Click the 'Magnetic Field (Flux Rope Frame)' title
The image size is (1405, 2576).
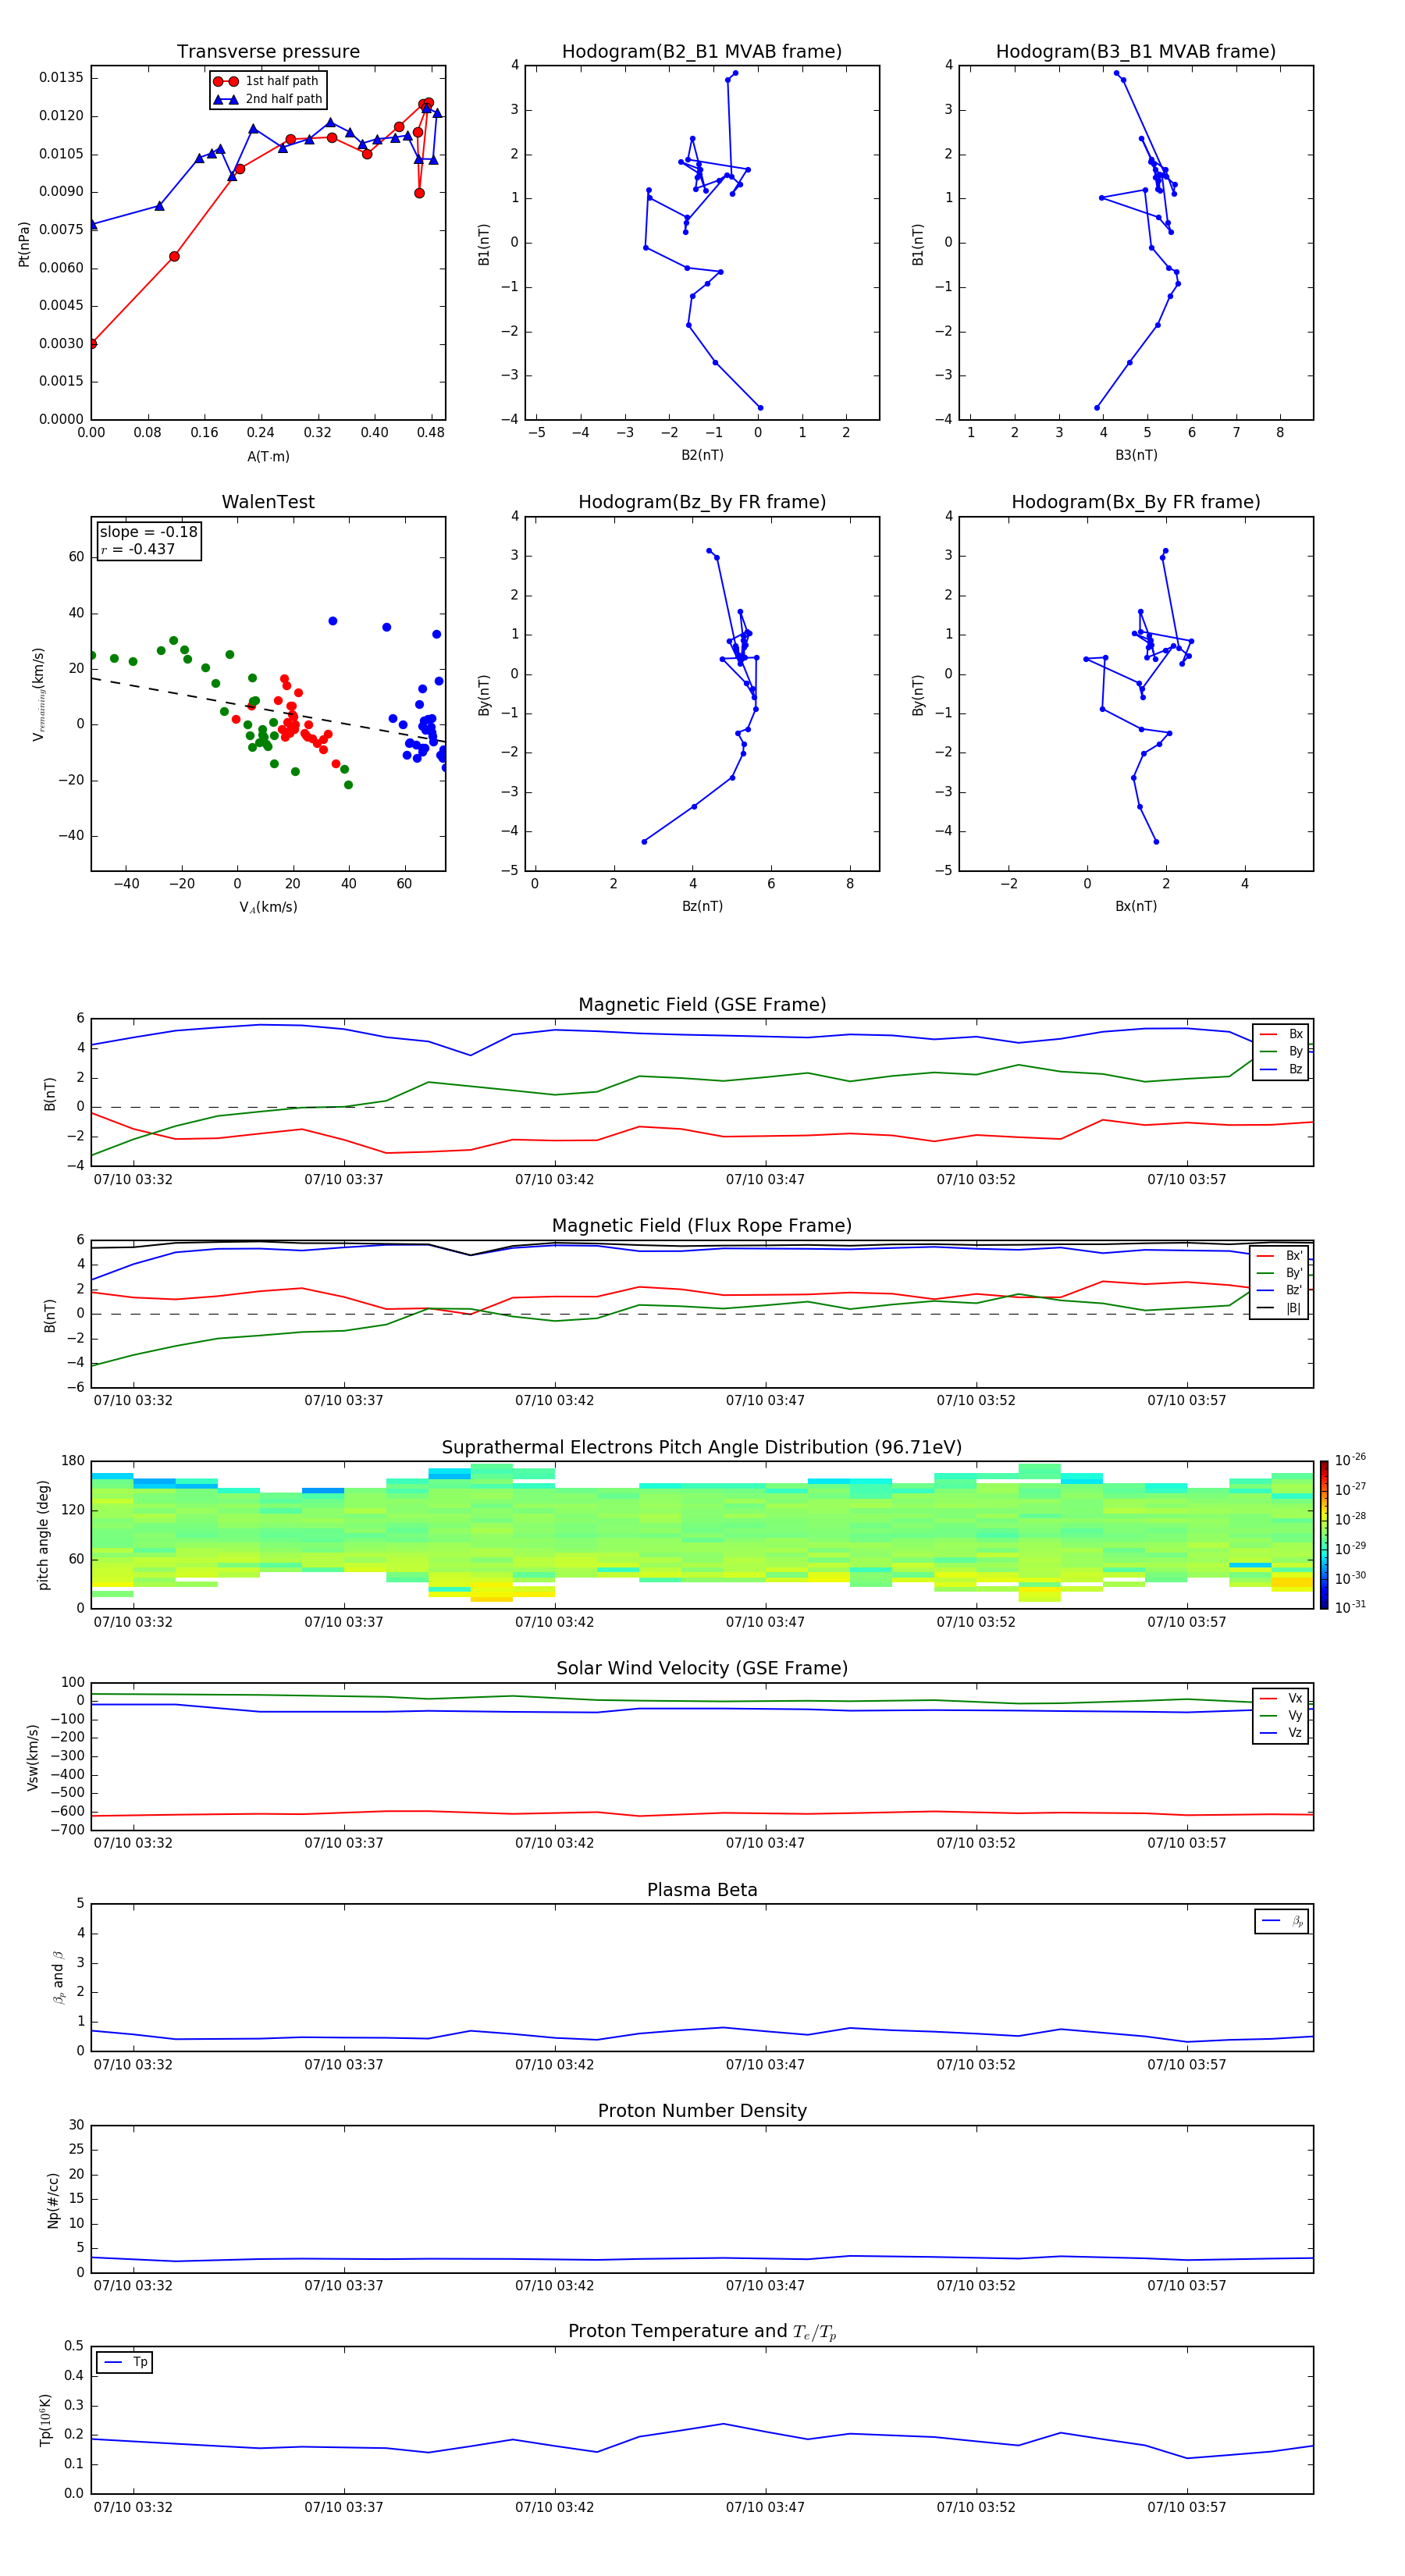[x=702, y=1225]
